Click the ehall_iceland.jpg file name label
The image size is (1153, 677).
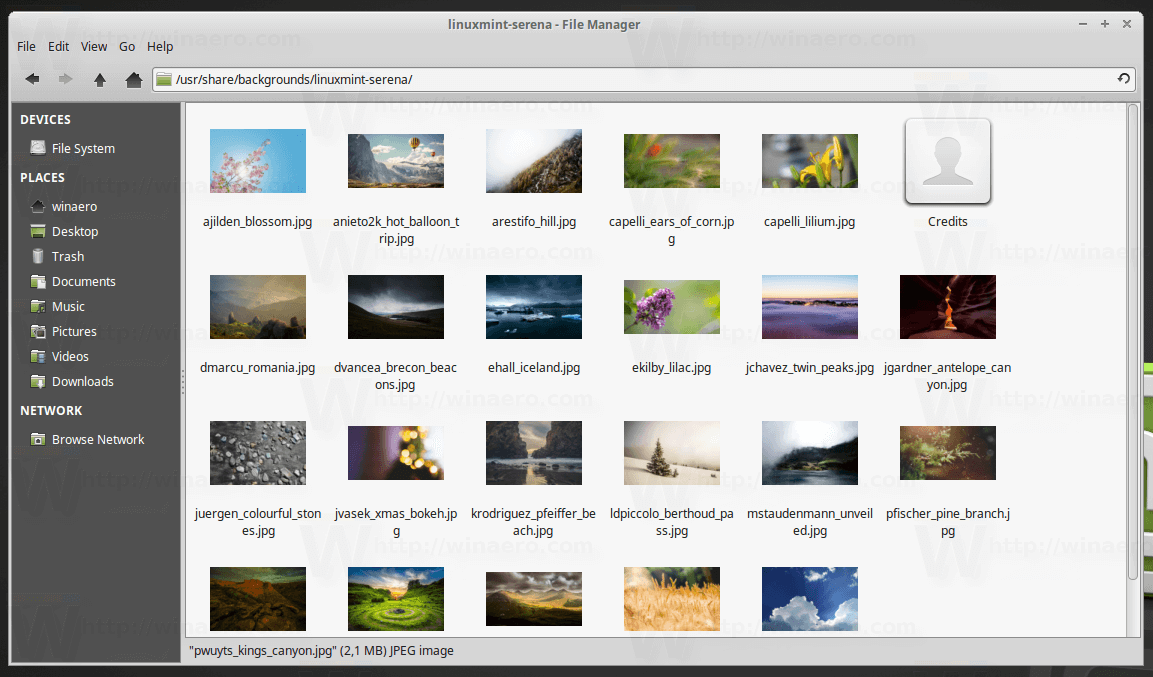pyautogui.click(x=534, y=368)
